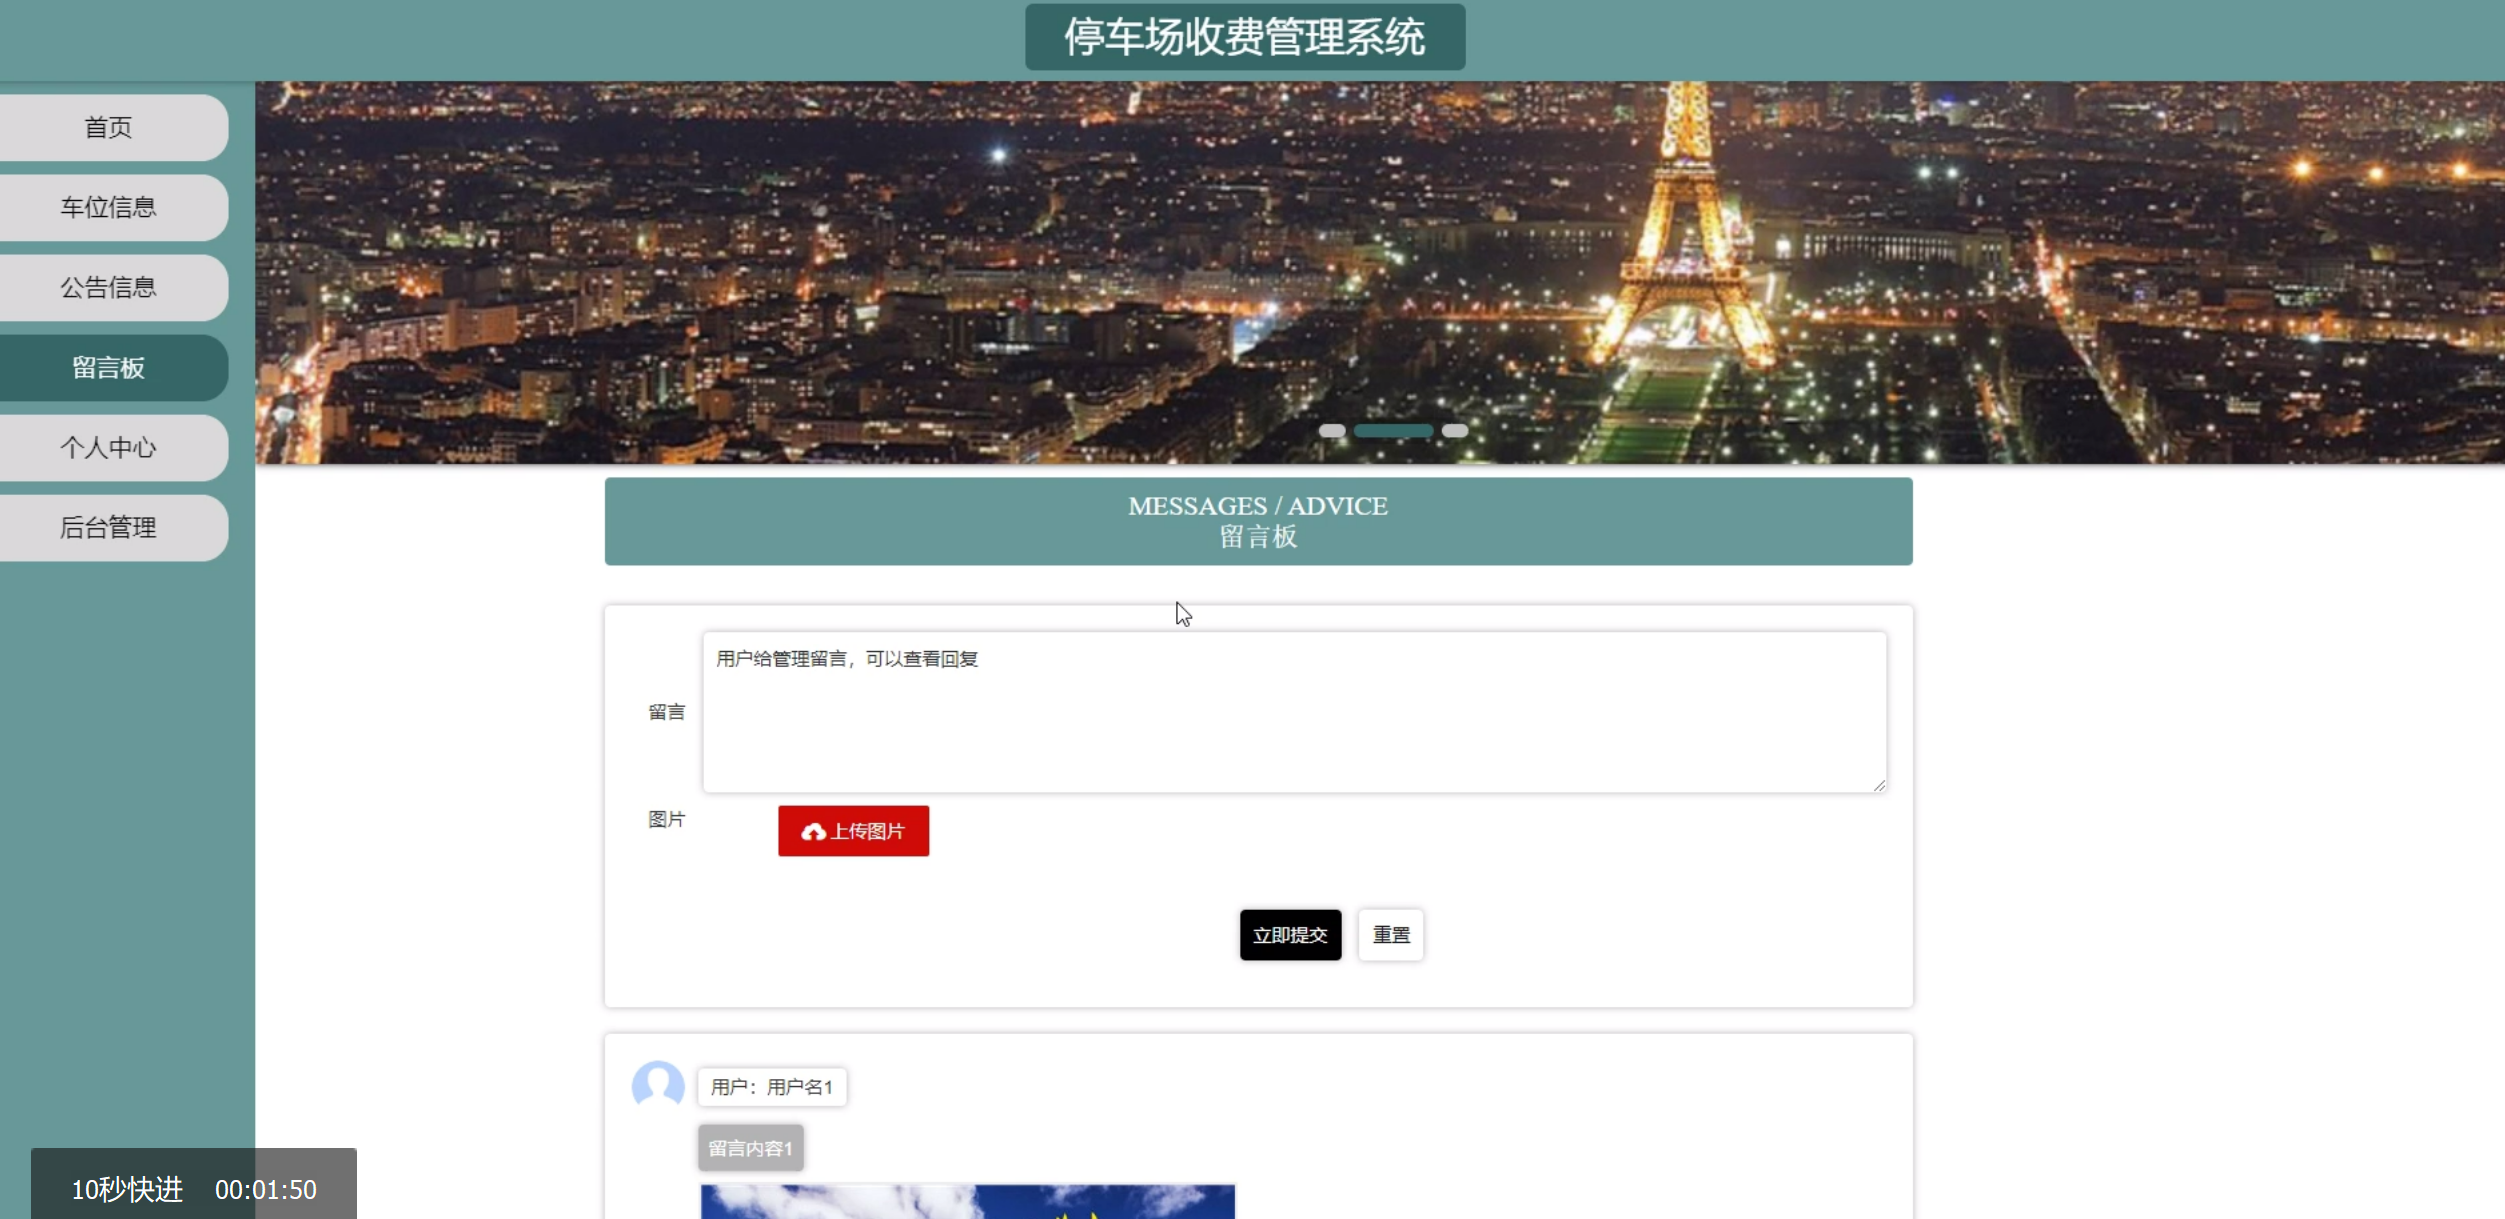Click the 10秒快进 fast-forward overlay control

click(x=126, y=1189)
